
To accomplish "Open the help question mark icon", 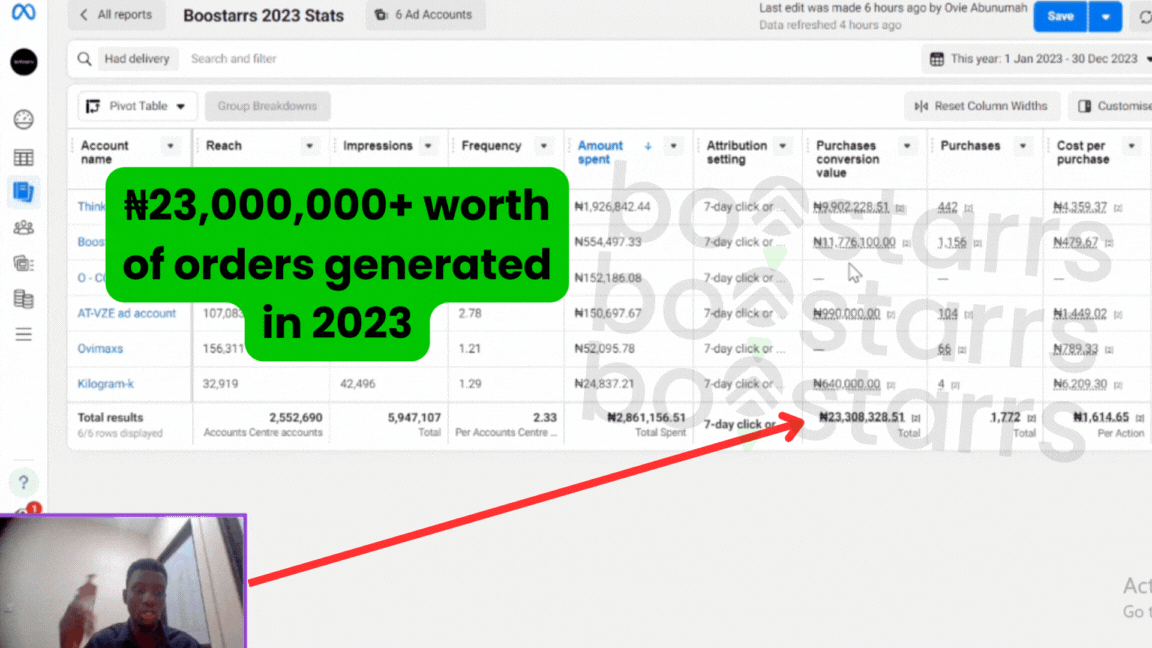I will pos(24,482).
